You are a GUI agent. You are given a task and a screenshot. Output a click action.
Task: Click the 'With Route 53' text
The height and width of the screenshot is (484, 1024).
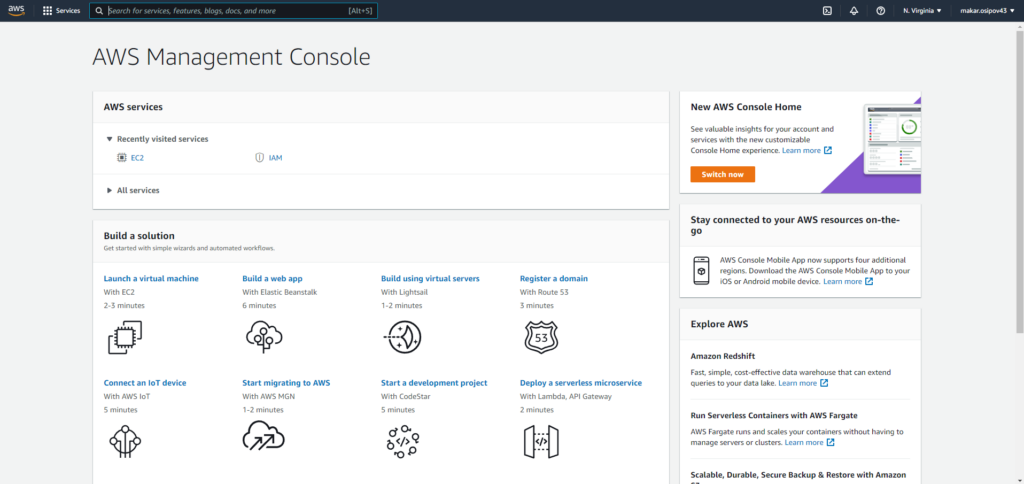(544, 292)
